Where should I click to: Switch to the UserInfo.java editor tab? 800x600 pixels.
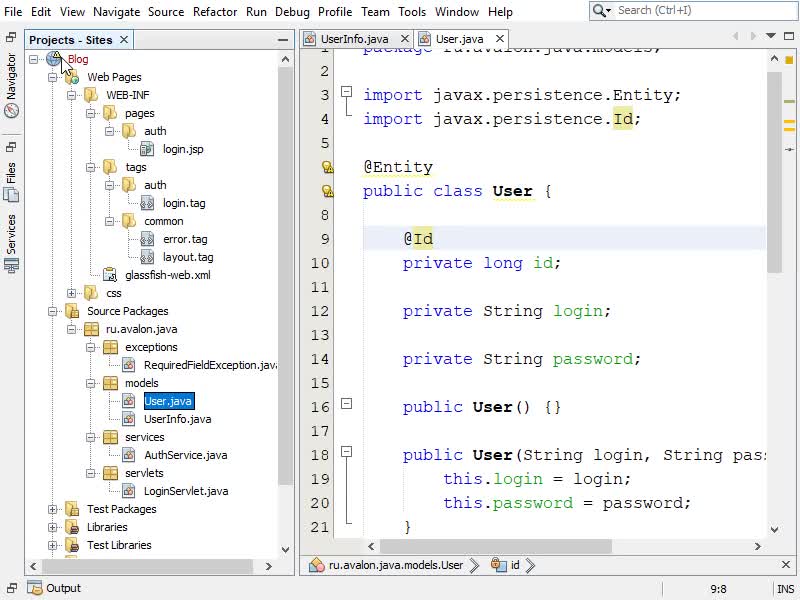tap(355, 39)
